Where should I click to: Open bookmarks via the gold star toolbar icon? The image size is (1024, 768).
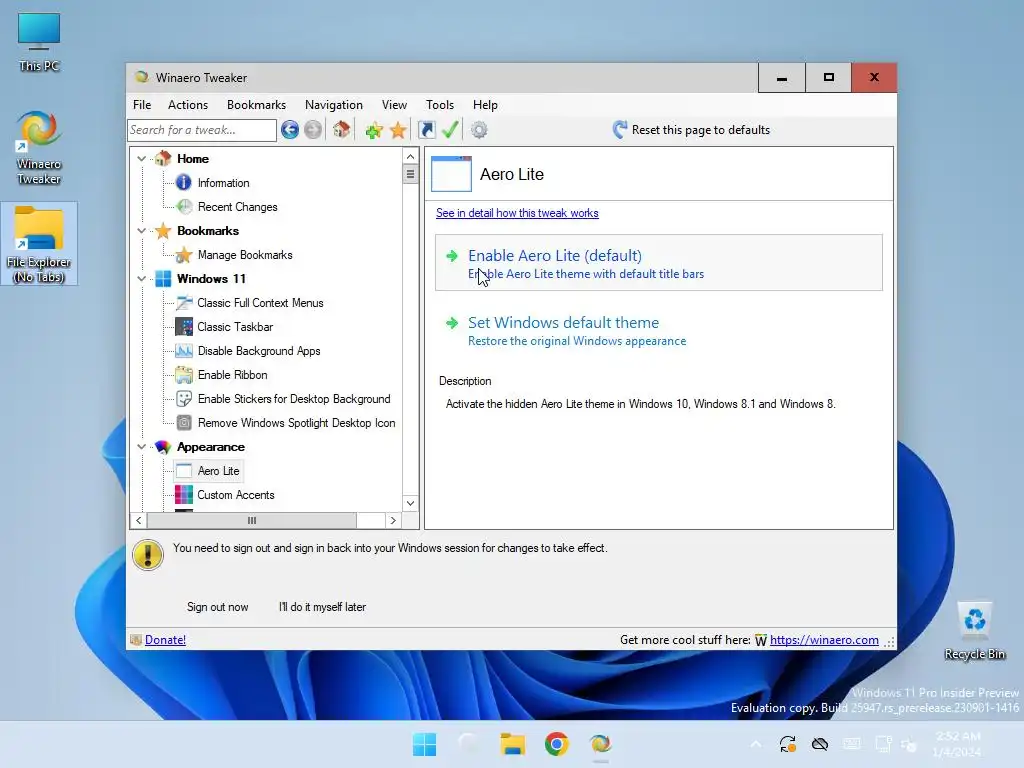tap(398, 130)
